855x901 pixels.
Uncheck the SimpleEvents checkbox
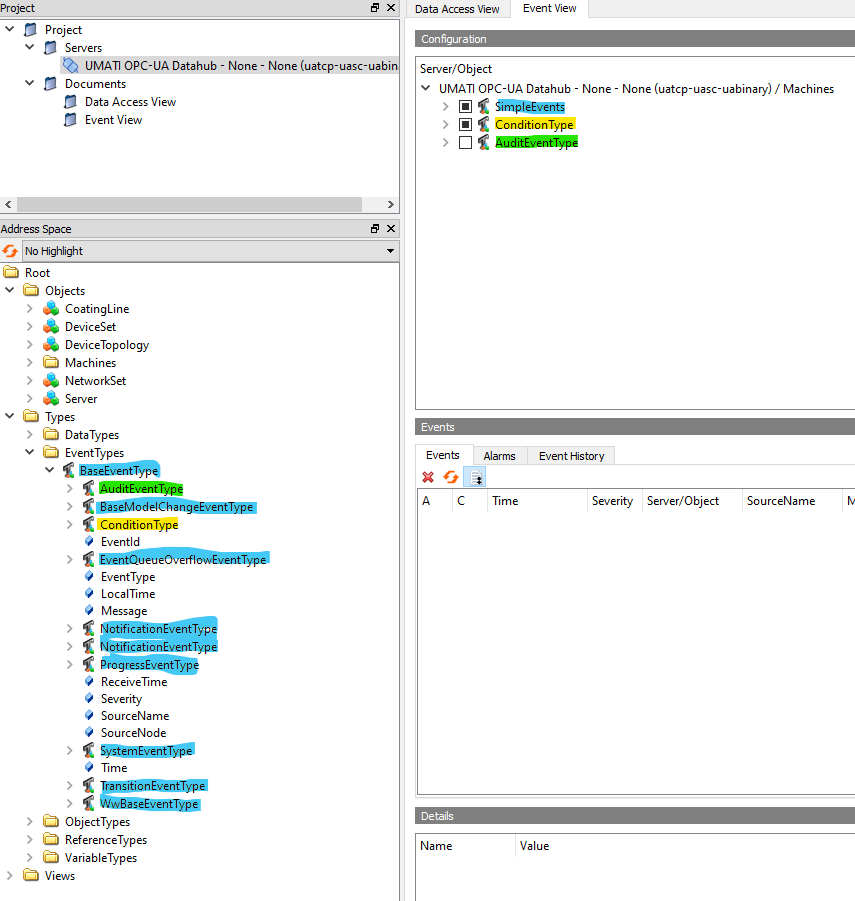click(x=463, y=106)
